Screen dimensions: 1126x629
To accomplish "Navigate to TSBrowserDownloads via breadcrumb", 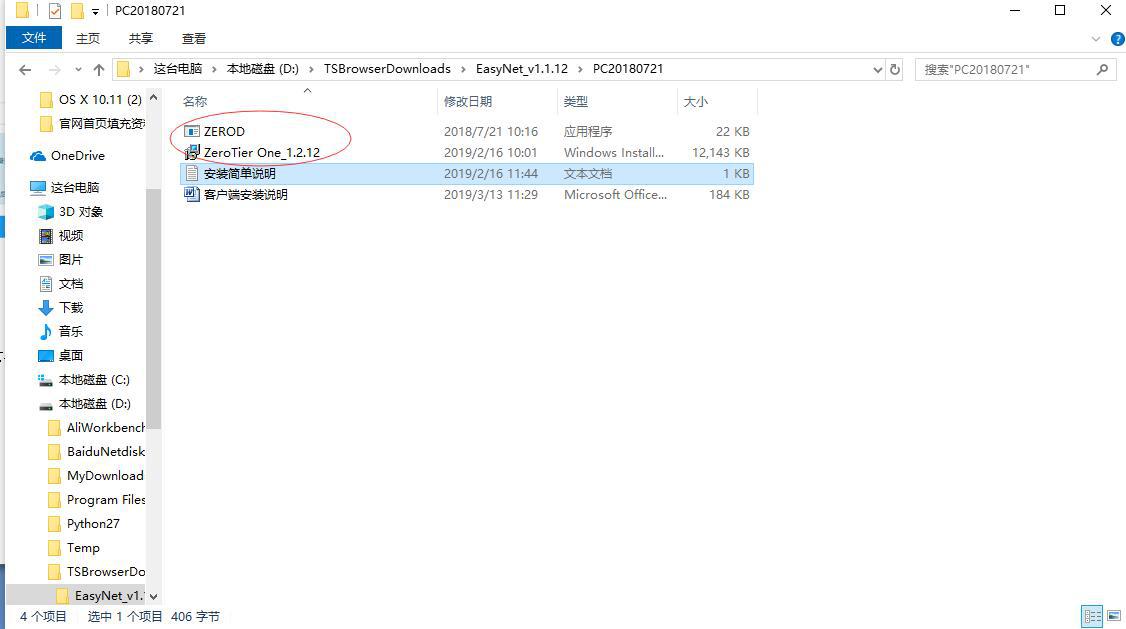I will pyautogui.click(x=390, y=69).
